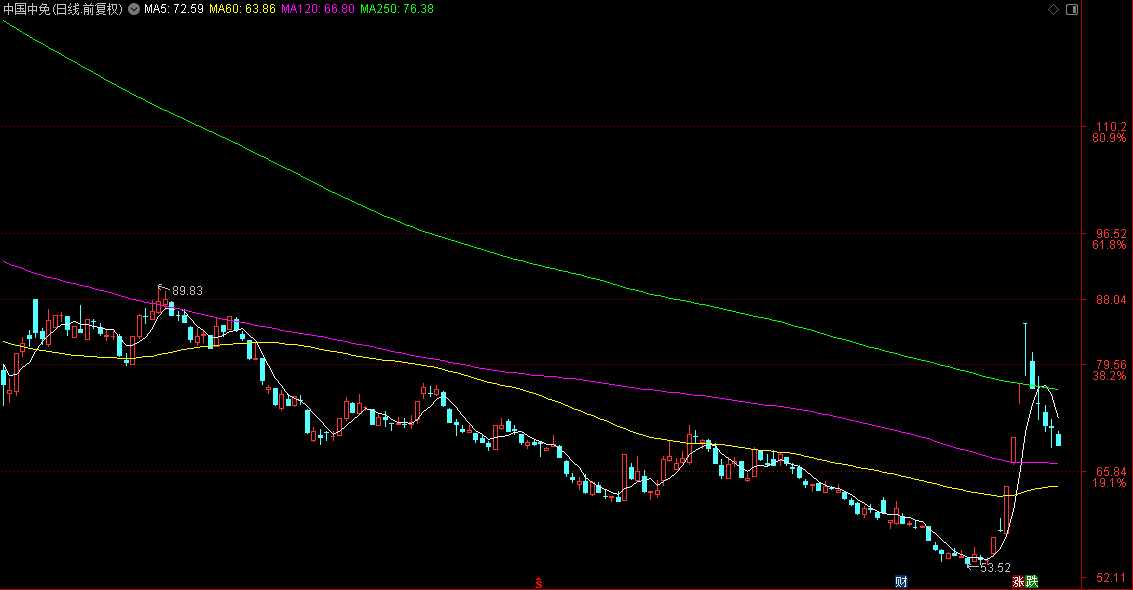Click the 110.2 price axis label
Viewport: 1133px width, 590px height.
click(x=1111, y=126)
